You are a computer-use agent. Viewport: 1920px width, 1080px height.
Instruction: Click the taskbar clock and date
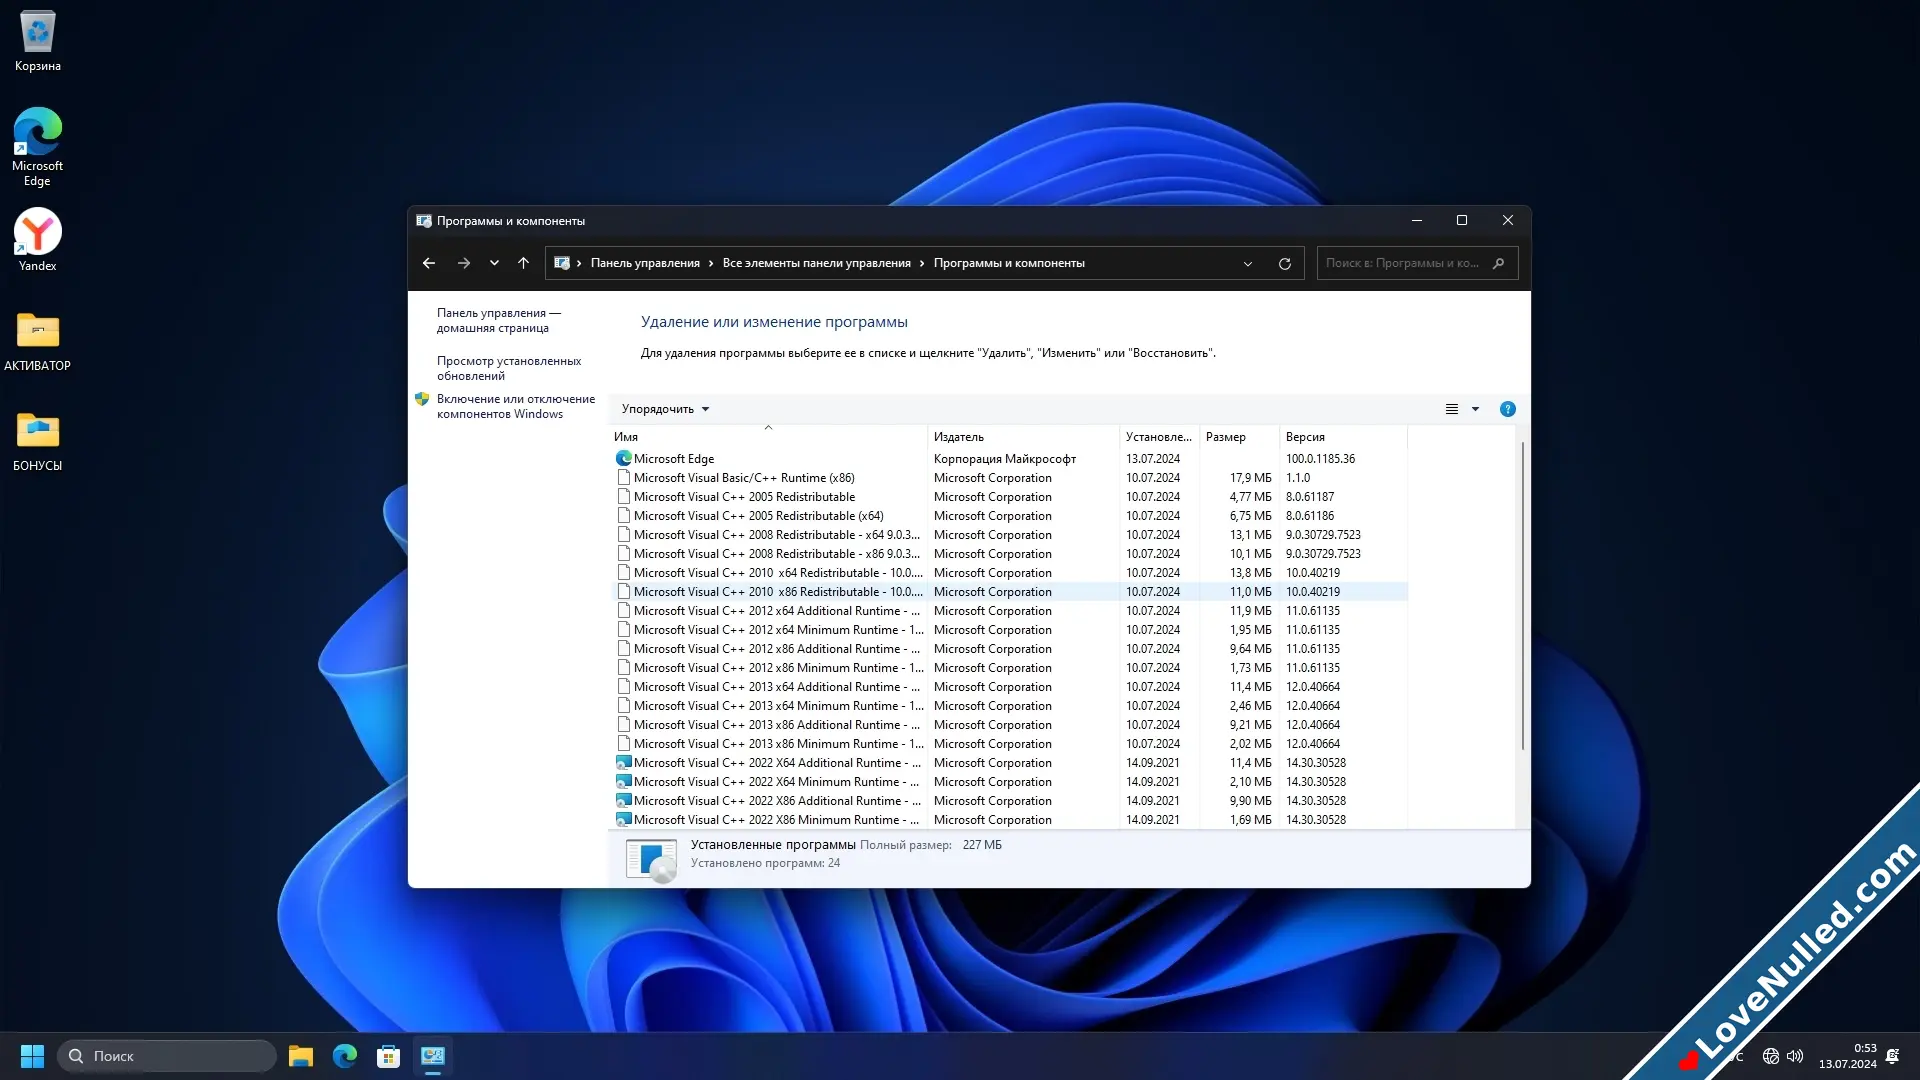(x=1847, y=1056)
